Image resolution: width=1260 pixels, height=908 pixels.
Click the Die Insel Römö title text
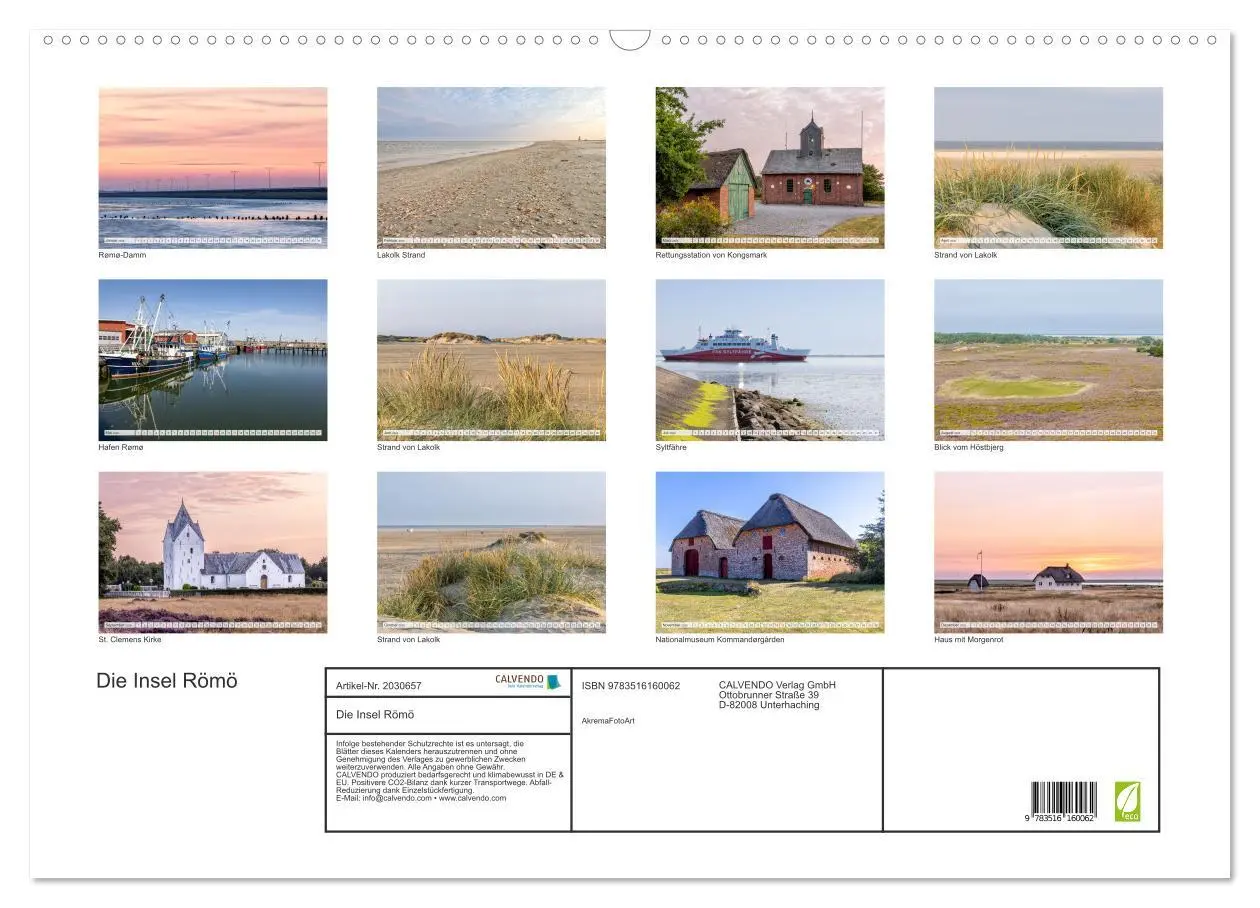pos(166,680)
